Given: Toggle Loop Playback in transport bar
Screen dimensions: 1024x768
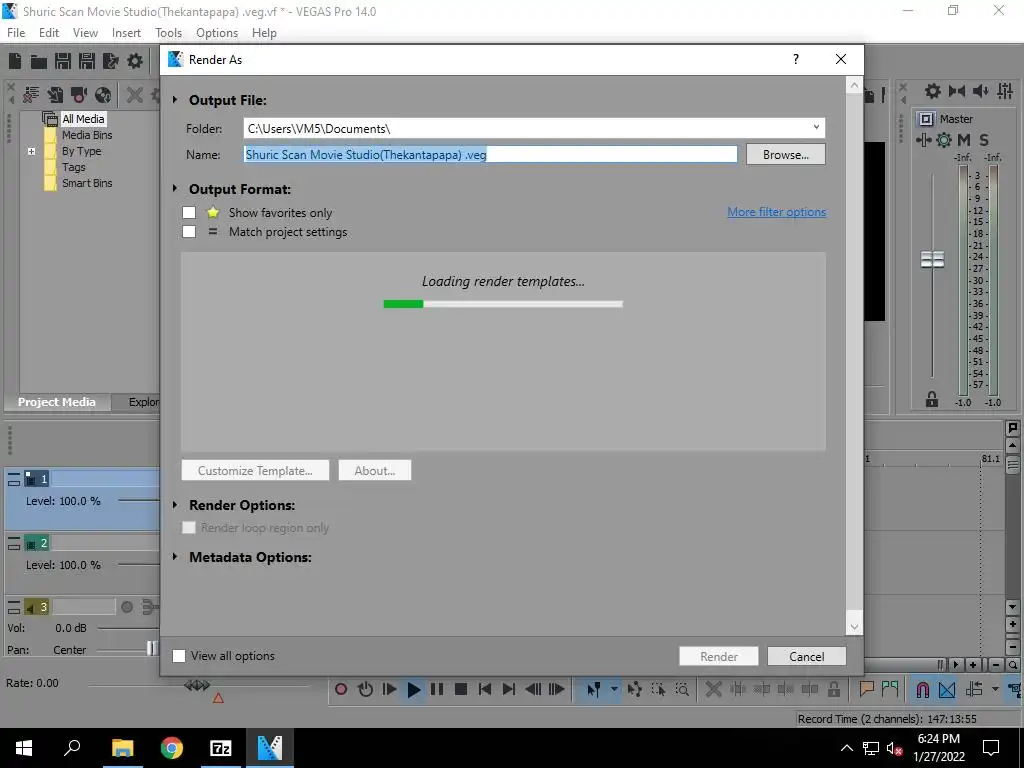Looking at the screenshot, I should [x=365, y=689].
